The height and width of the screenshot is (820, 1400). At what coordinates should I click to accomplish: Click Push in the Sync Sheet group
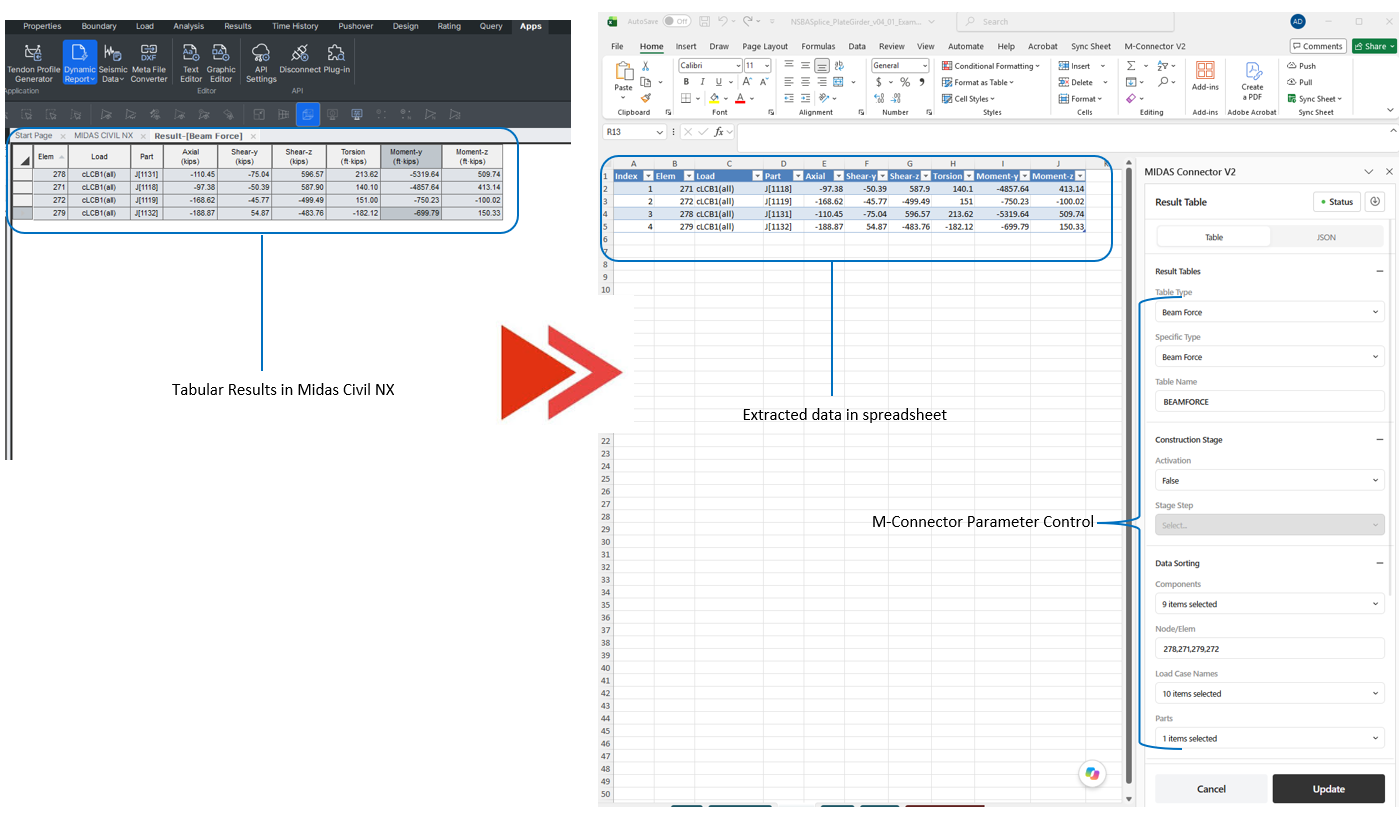(x=1301, y=66)
